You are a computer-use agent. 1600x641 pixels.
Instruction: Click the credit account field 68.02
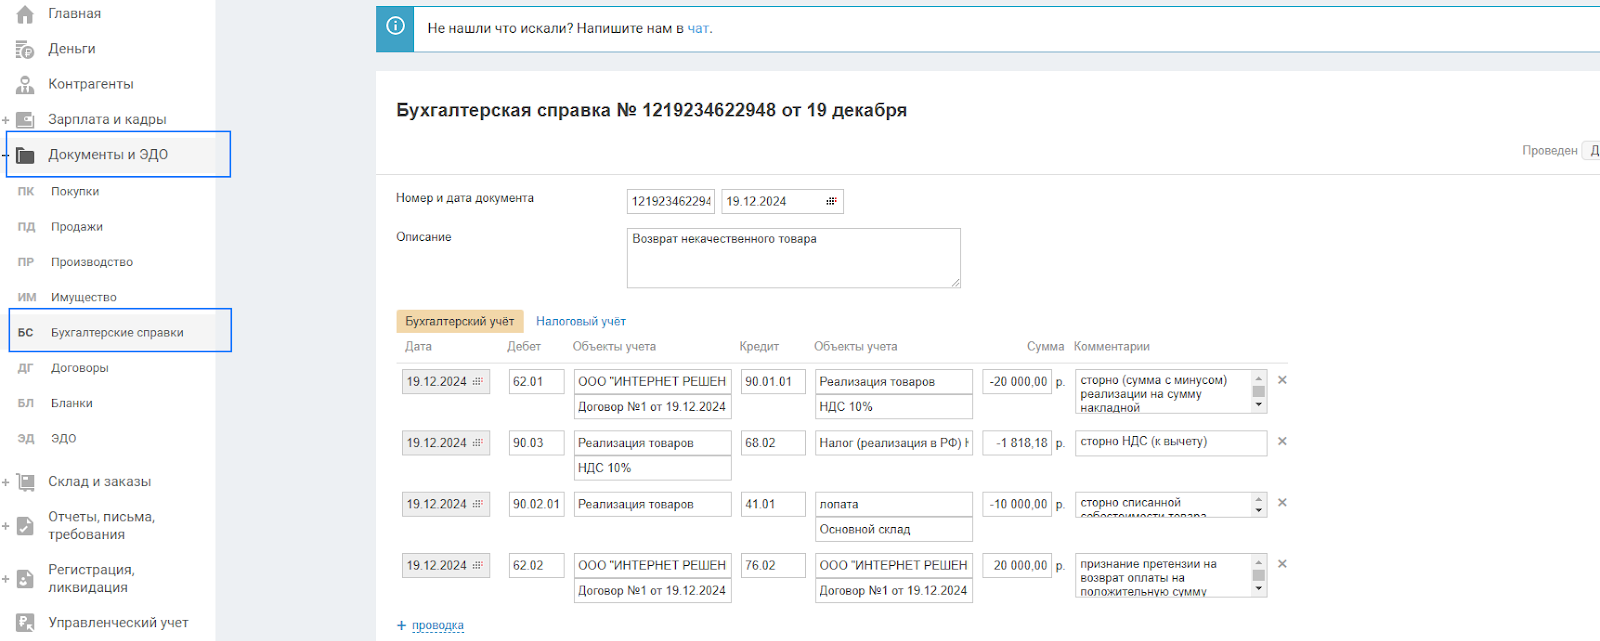coord(773,442)
